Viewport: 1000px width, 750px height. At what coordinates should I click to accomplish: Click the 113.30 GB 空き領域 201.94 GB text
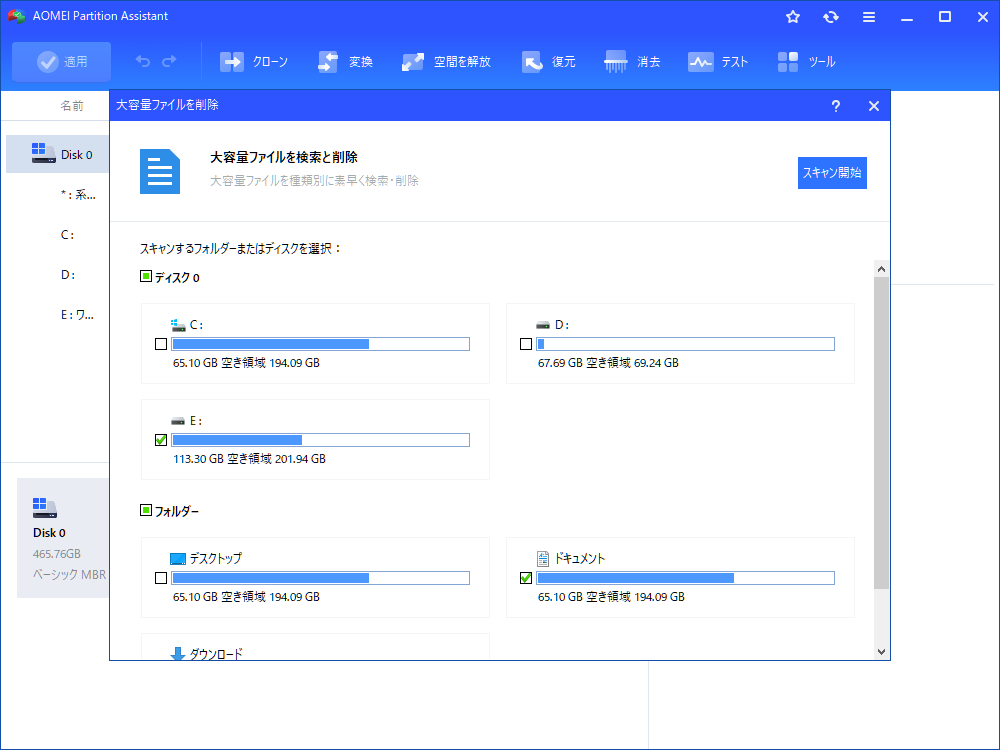tap(249, 459)
